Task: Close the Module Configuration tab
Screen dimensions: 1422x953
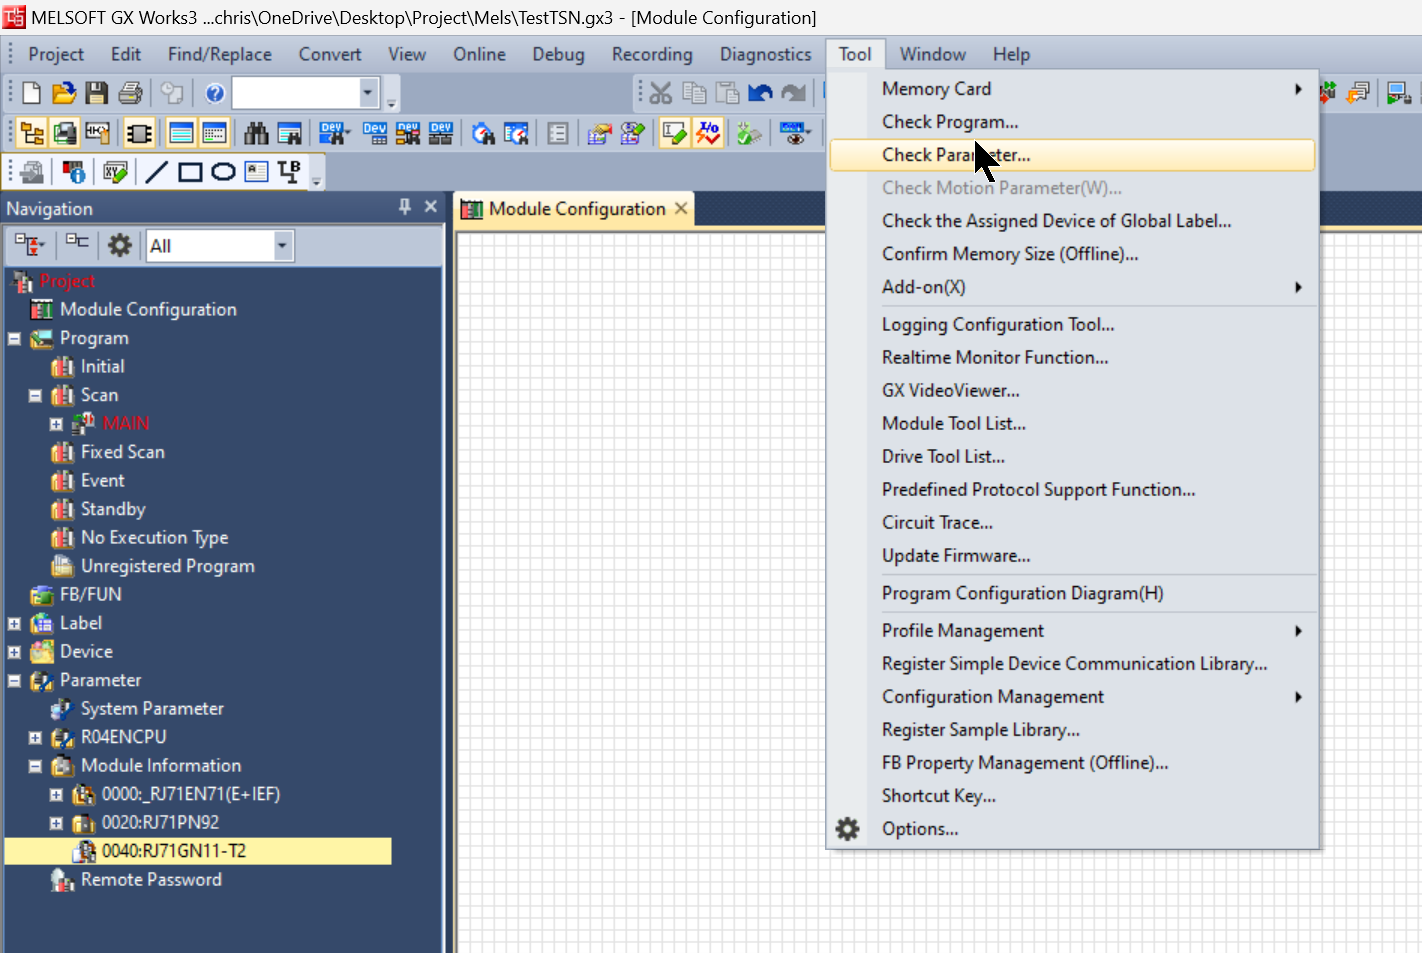Action: point(681,208)
